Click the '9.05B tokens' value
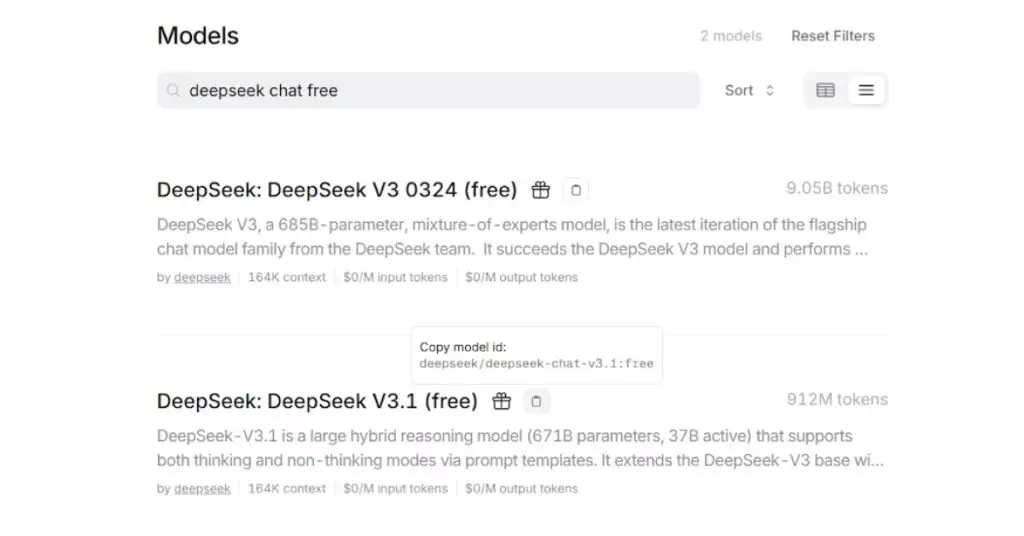Viewport: 1024px width, 536px height. coord(837,188)
